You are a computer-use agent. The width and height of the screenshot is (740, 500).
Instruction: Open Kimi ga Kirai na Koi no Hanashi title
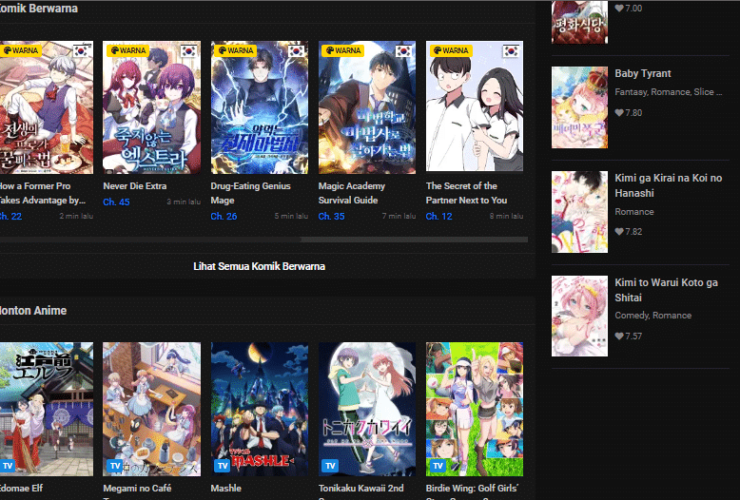pos(668,186)
